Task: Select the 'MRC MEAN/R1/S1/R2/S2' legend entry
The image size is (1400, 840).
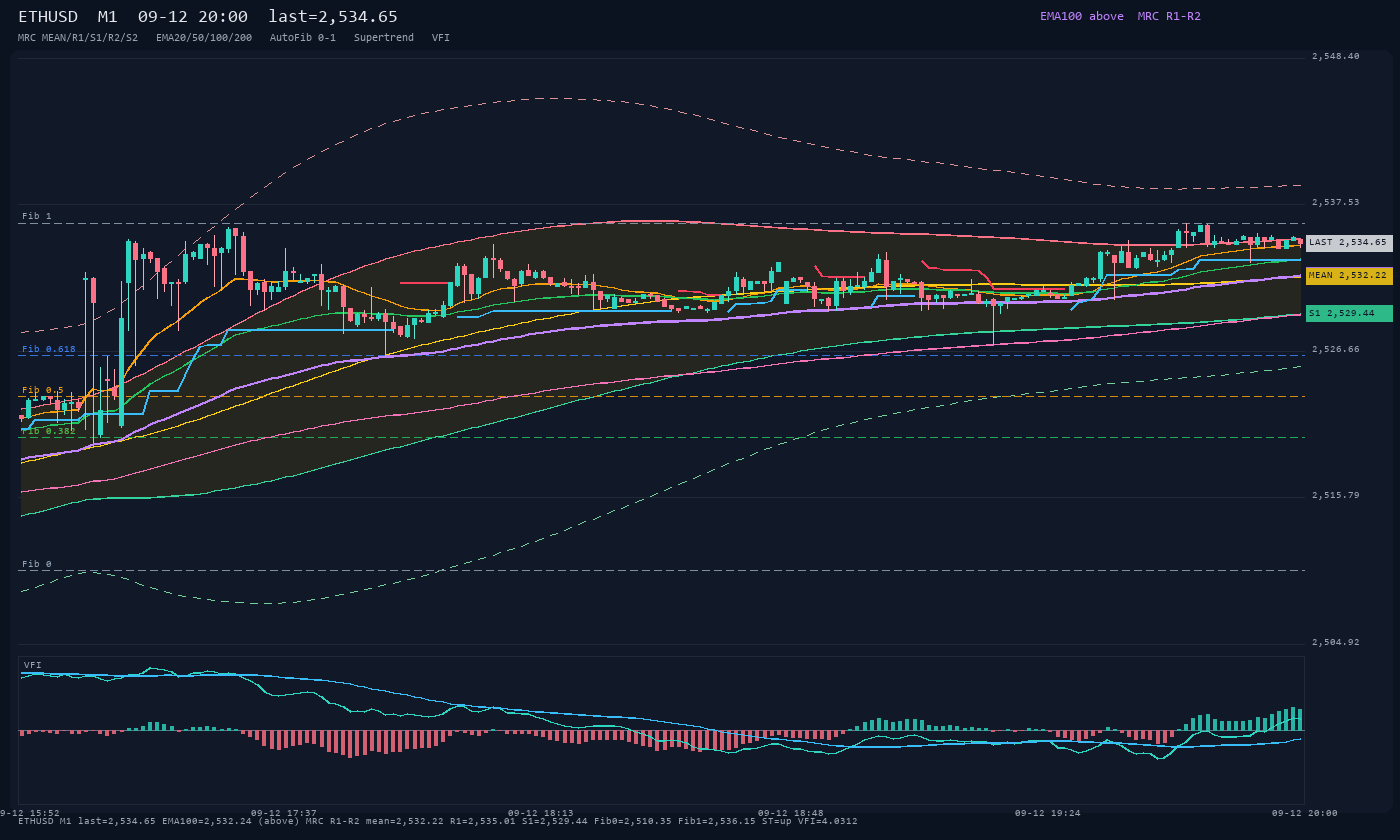Action: pos(78,38)
